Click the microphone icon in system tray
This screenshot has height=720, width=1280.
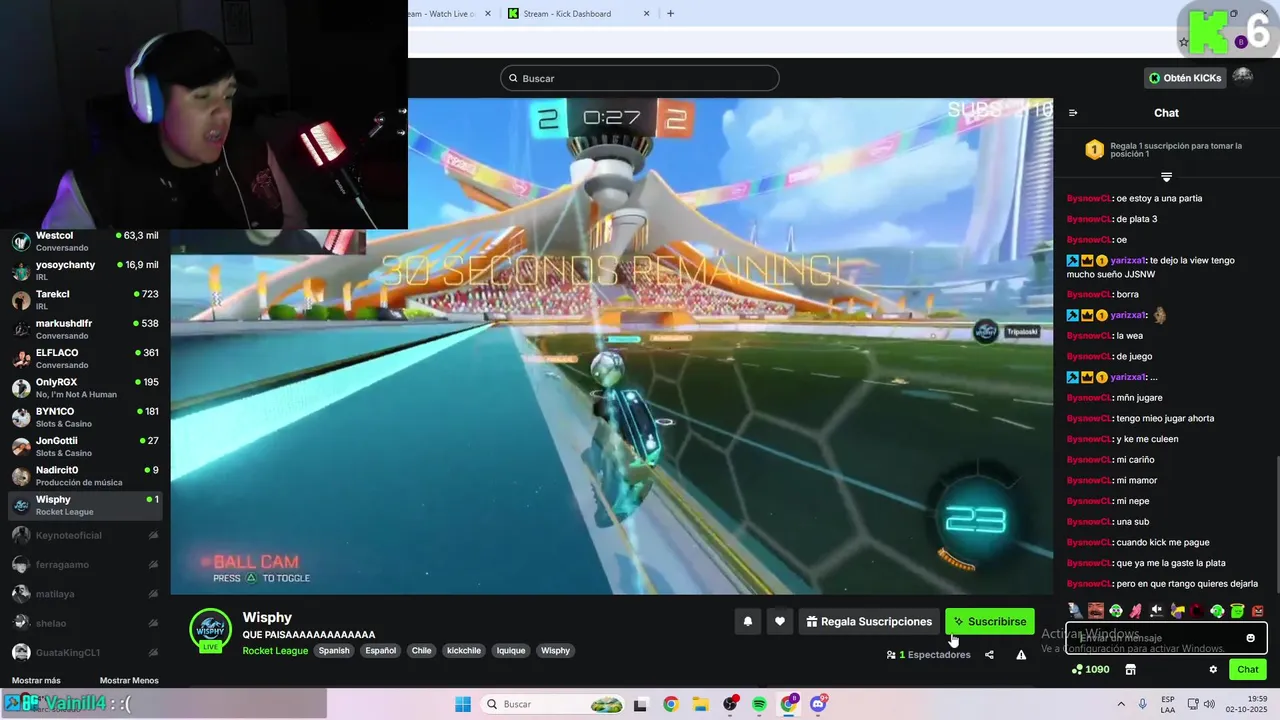click(x=1142, y=704)
